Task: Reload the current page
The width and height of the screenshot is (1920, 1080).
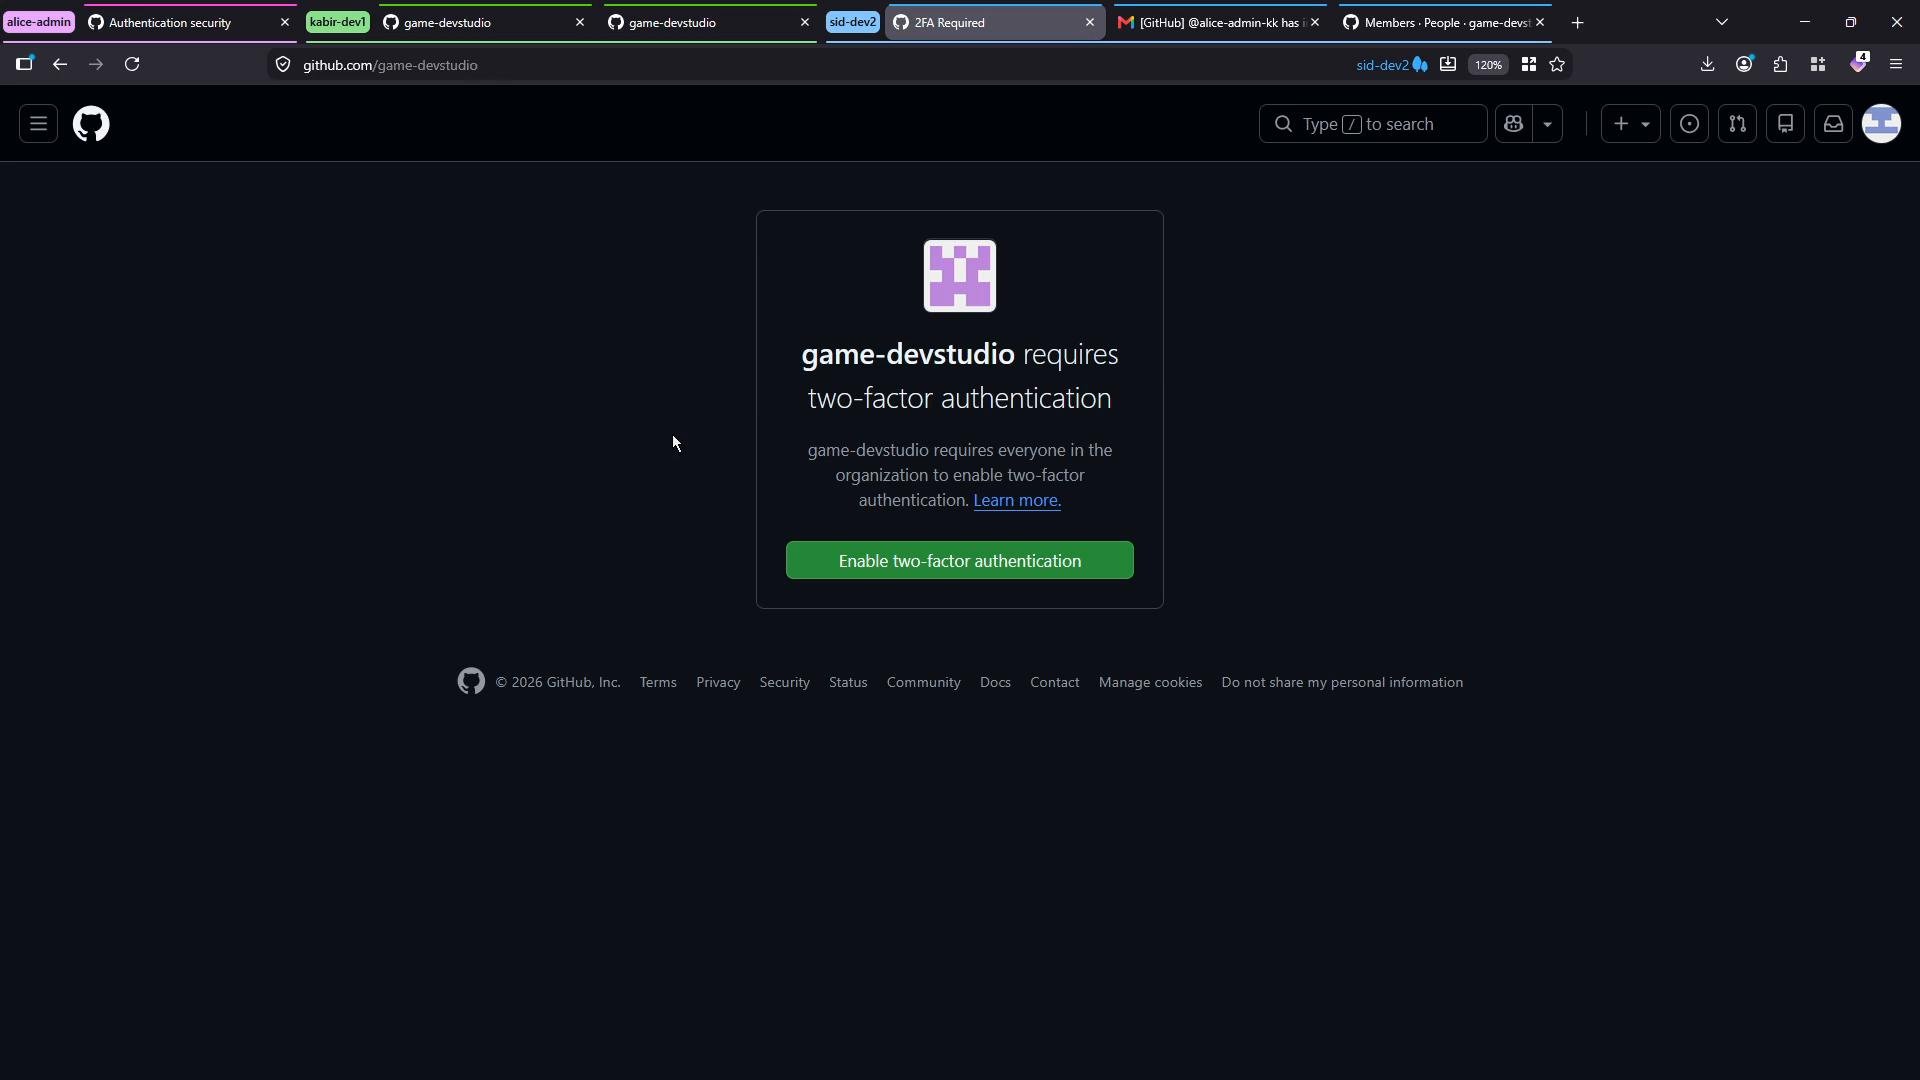Action: [x=132, y=64]
